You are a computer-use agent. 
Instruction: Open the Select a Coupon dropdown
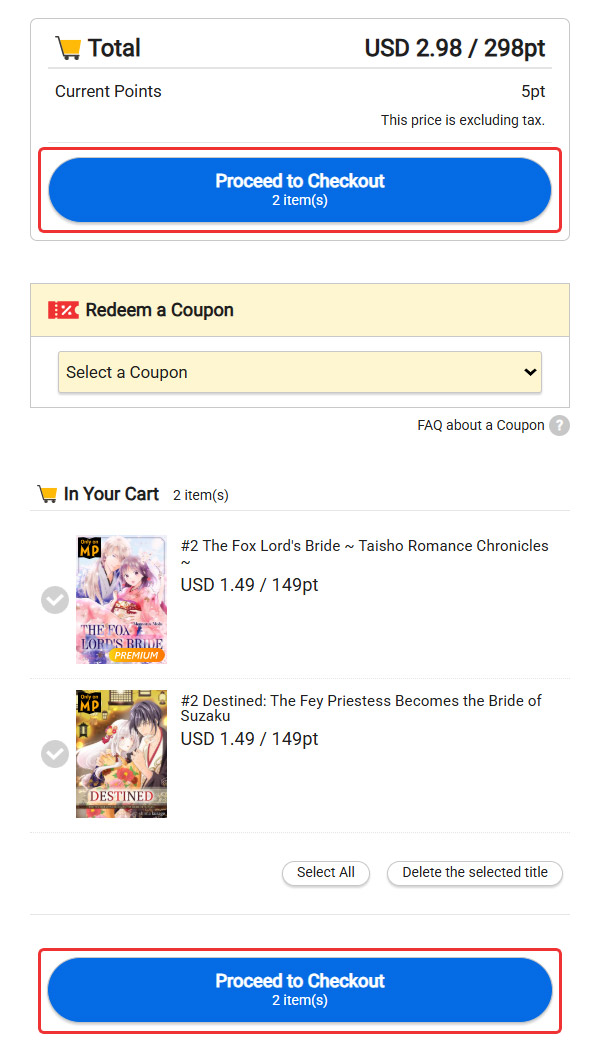300,372
